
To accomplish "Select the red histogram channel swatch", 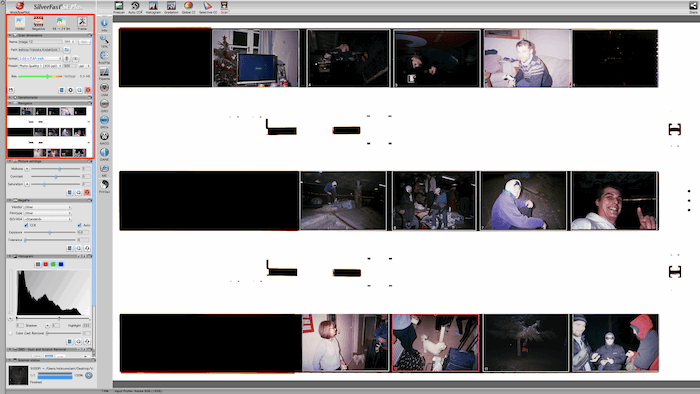I will click(x=46, y=265).
